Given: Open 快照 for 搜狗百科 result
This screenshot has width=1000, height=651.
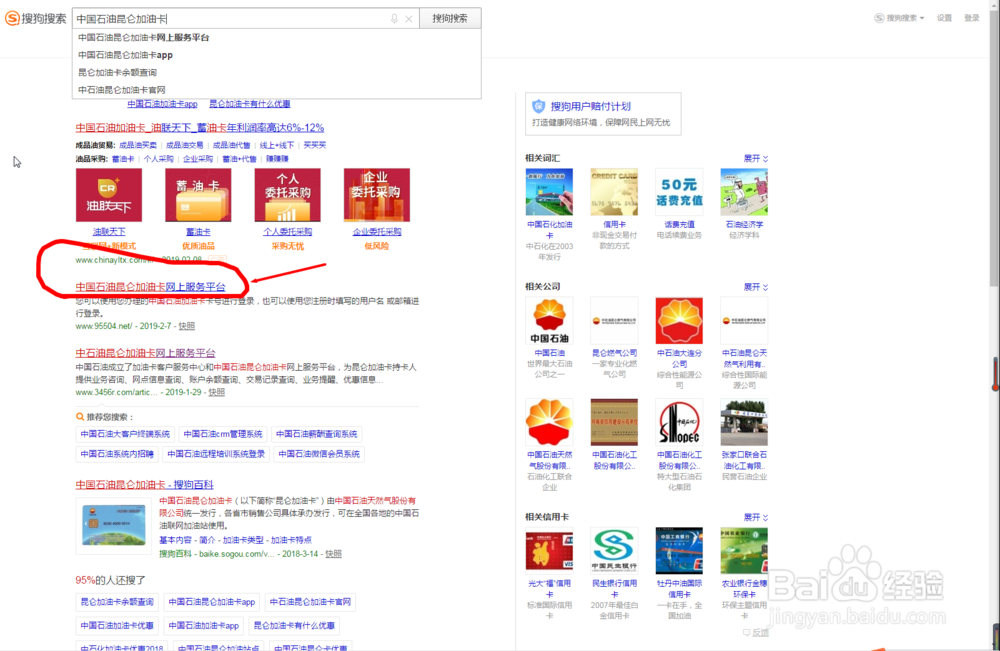Looking at the screenshot, I should [x=334, y=553].
